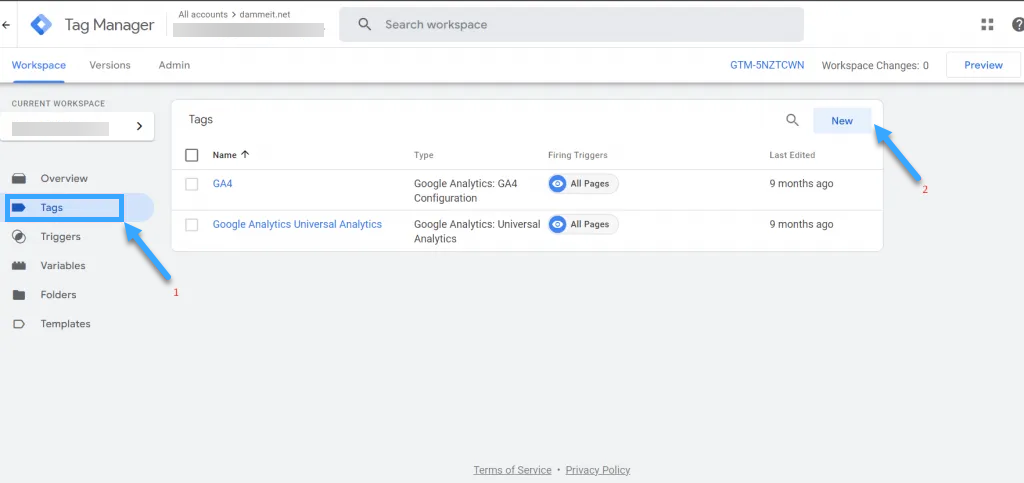
Task: Click Workspace Changes: 0 text
Action: [x=875, y=65]
